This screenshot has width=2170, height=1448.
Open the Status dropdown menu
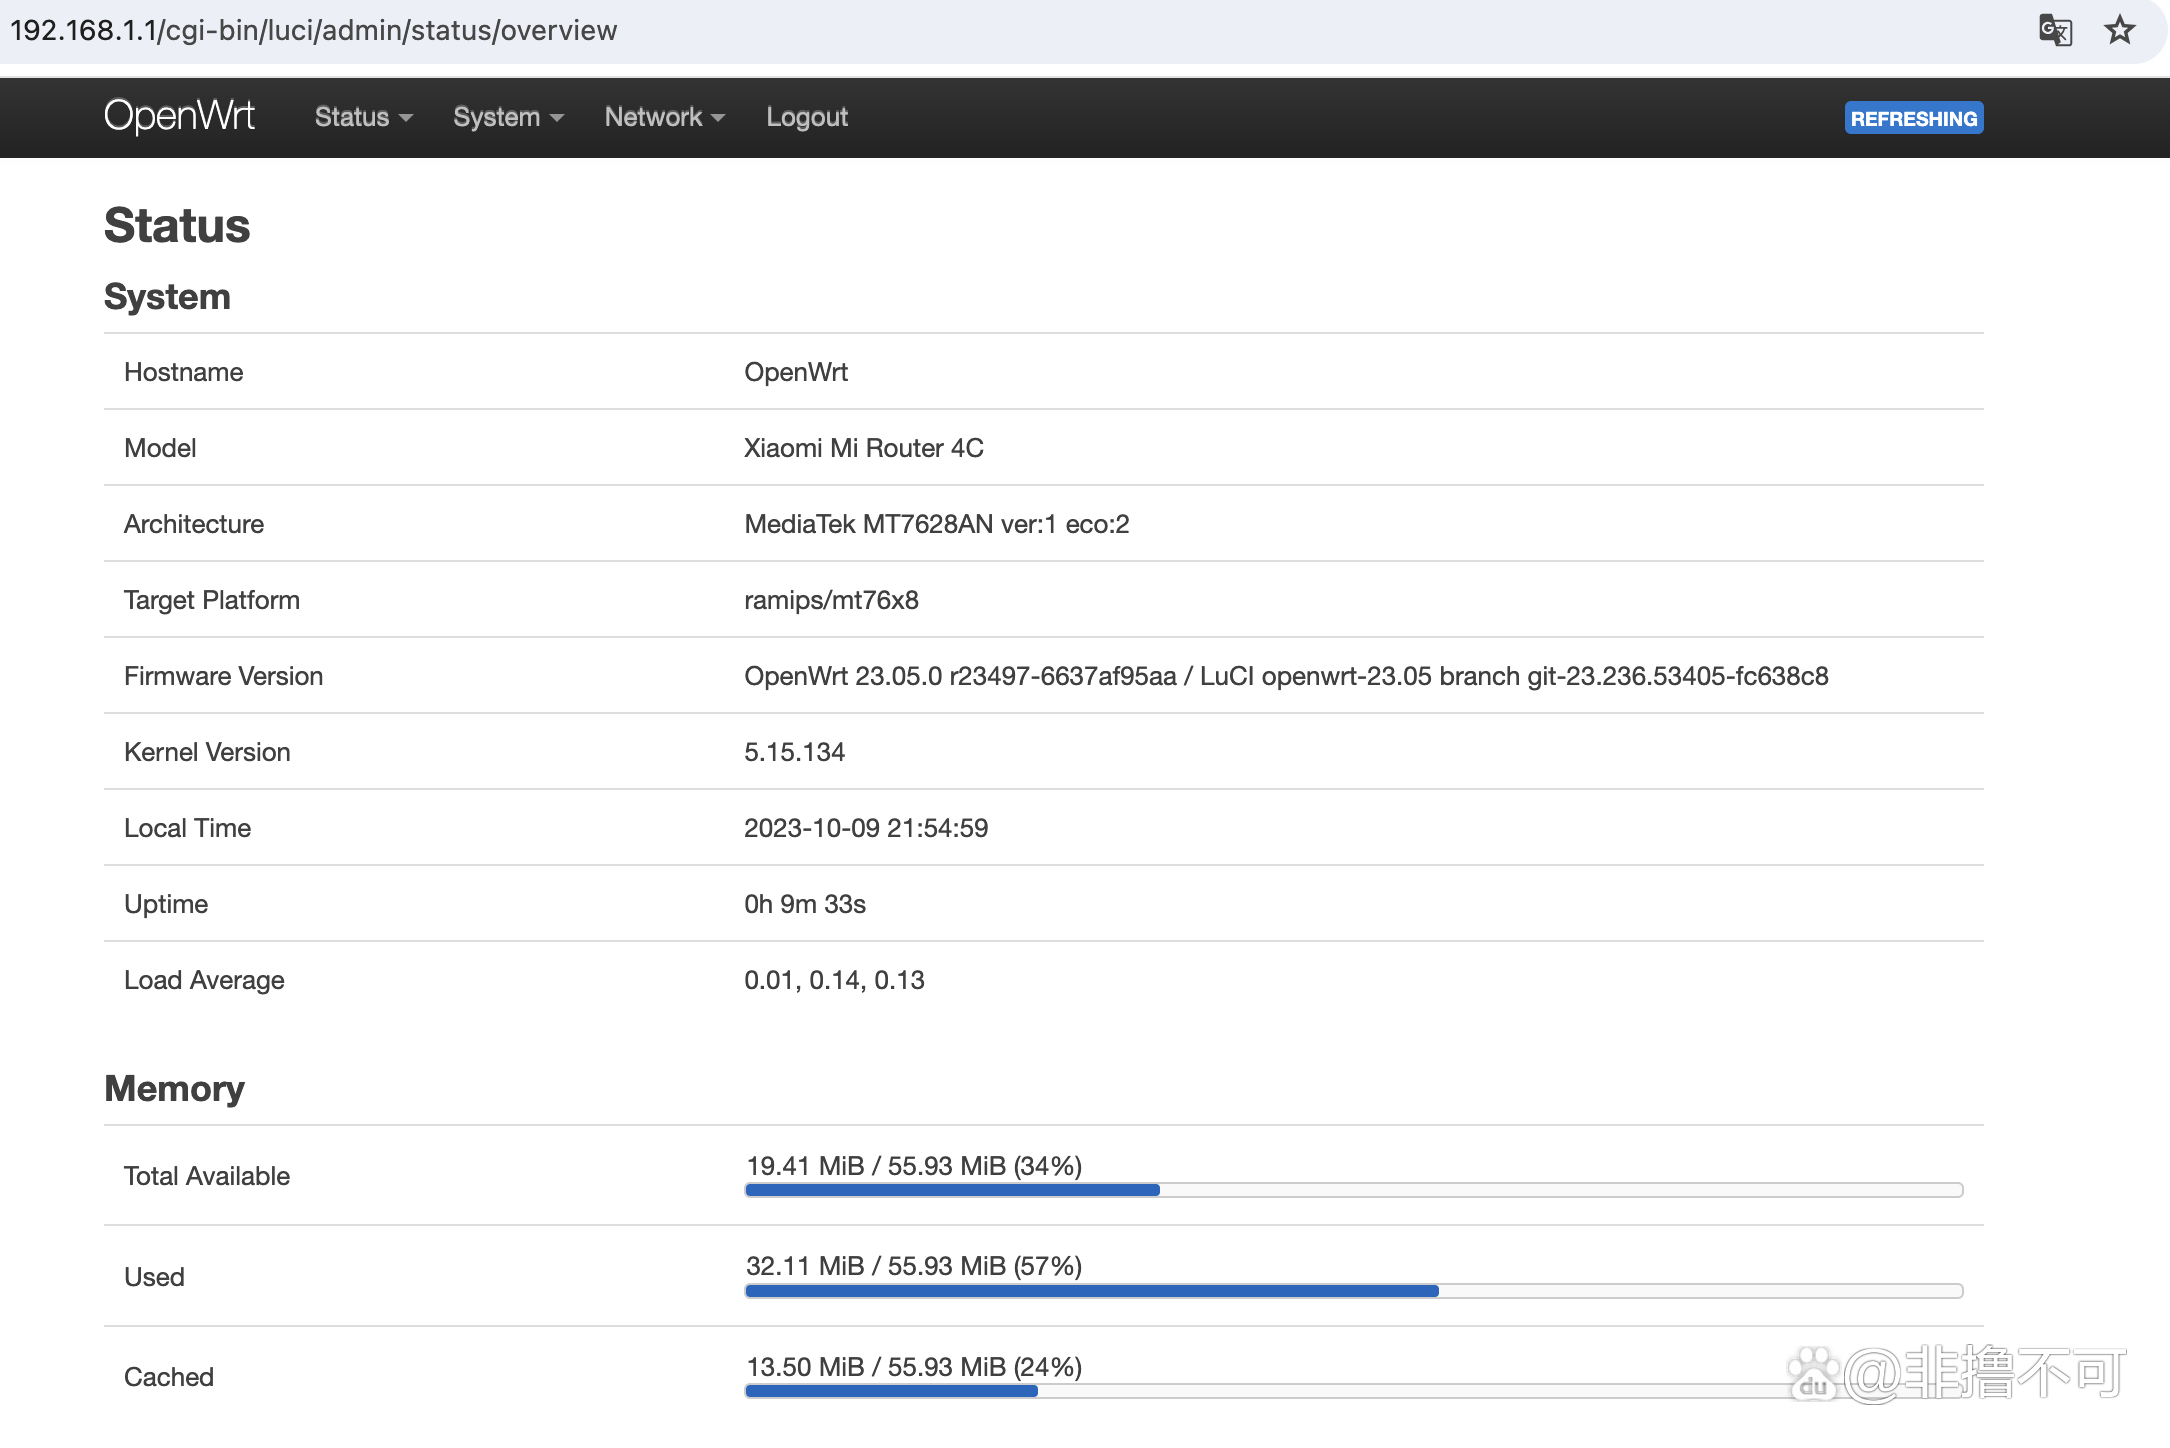click(363, 117)
